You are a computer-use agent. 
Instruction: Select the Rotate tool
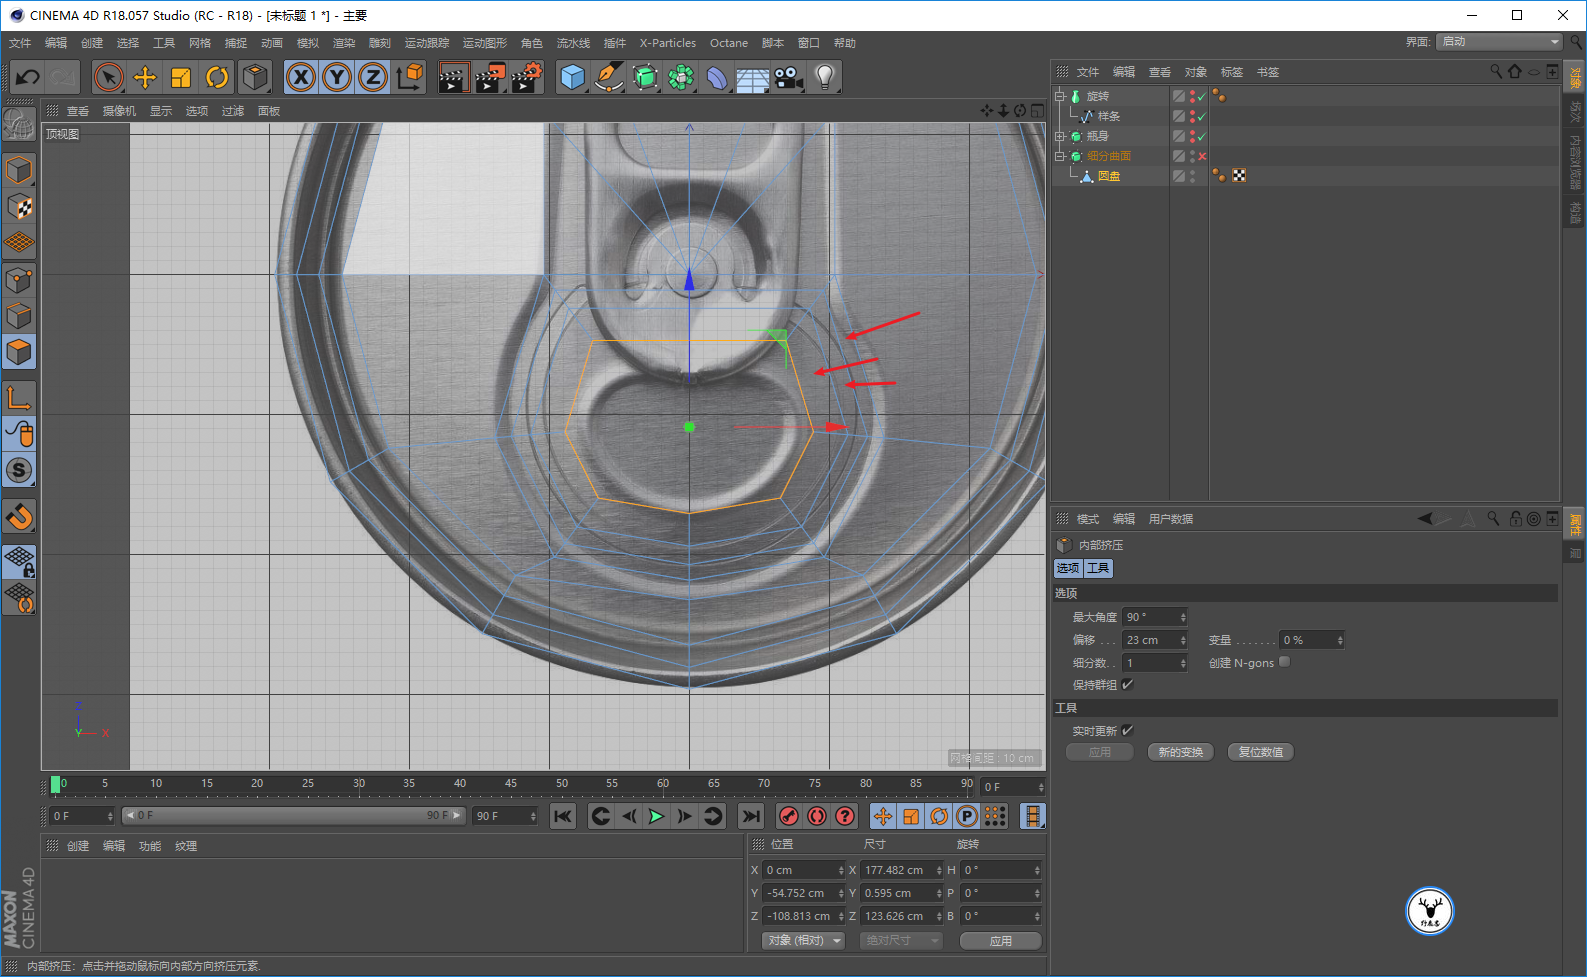(217, 77)
